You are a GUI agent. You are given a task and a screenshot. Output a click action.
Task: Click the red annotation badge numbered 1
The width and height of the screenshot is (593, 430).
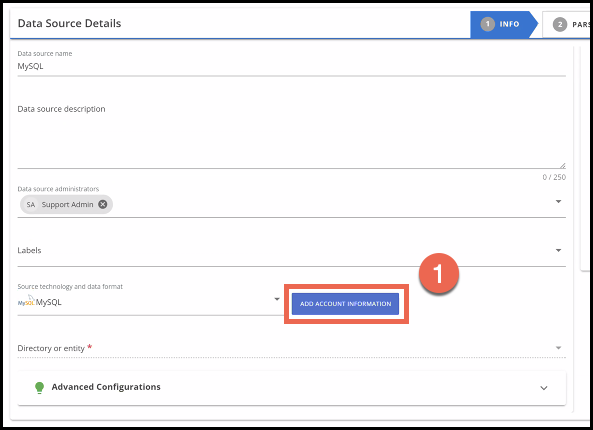pos(439,273)
